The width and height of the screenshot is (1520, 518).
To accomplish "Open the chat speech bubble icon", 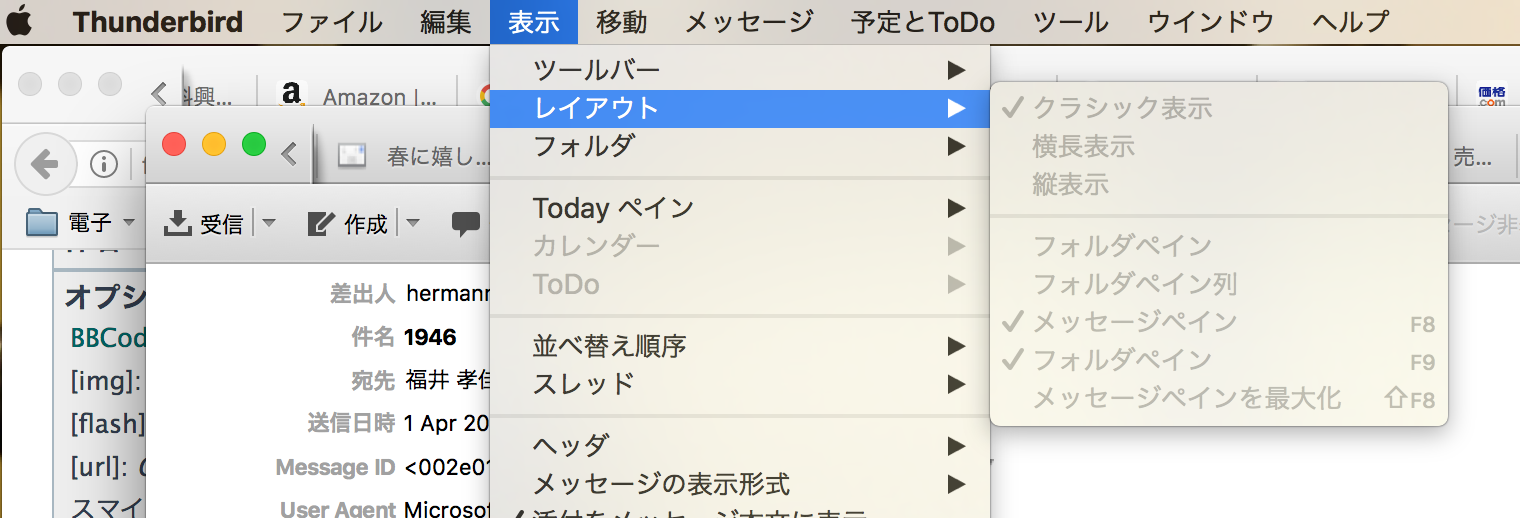I will (466, 223).
